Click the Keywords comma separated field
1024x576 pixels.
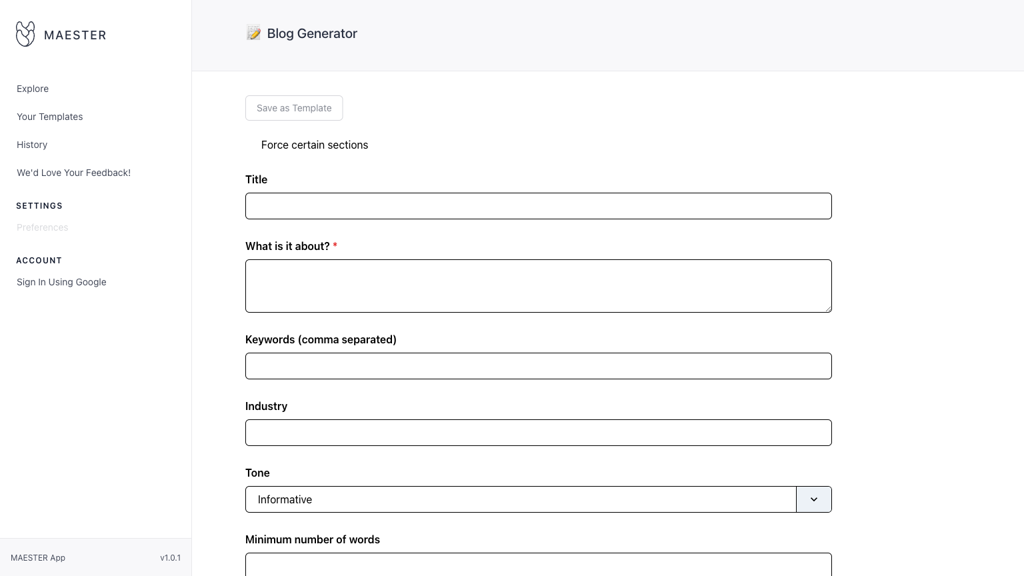pos(538,366)
